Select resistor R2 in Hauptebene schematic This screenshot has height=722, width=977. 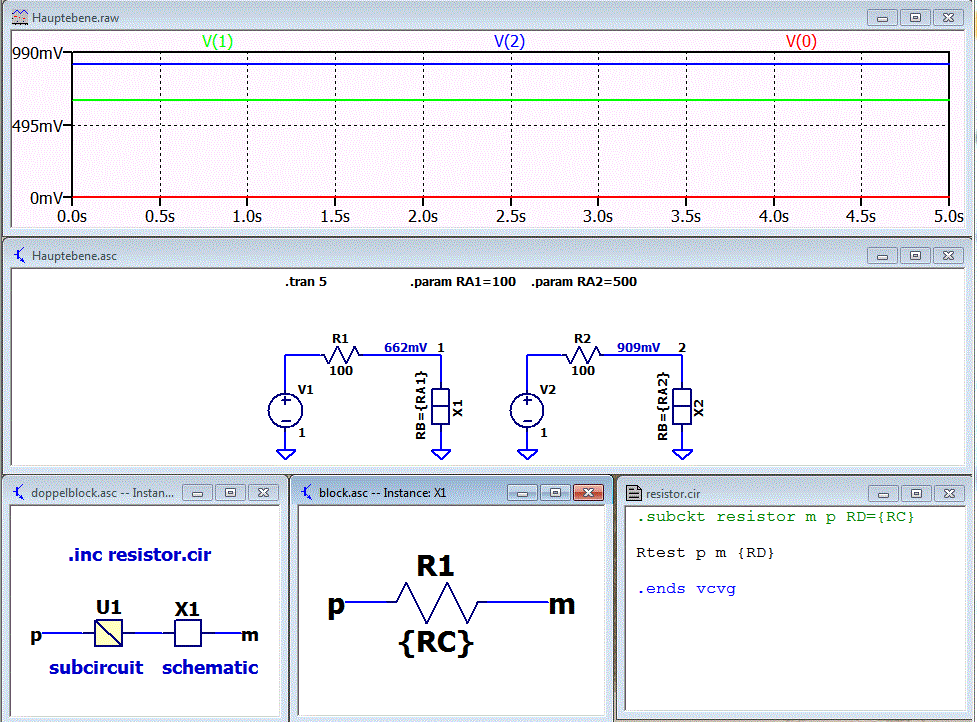[x=582, y=355]
